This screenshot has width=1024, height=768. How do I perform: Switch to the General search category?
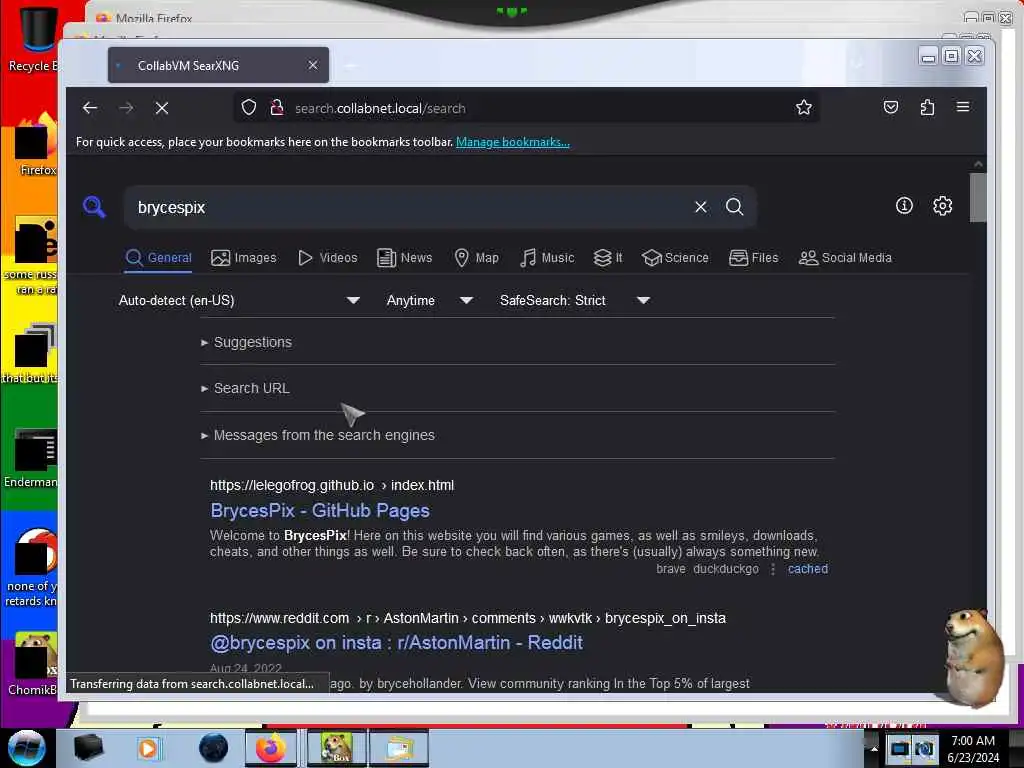pos(159,258)
